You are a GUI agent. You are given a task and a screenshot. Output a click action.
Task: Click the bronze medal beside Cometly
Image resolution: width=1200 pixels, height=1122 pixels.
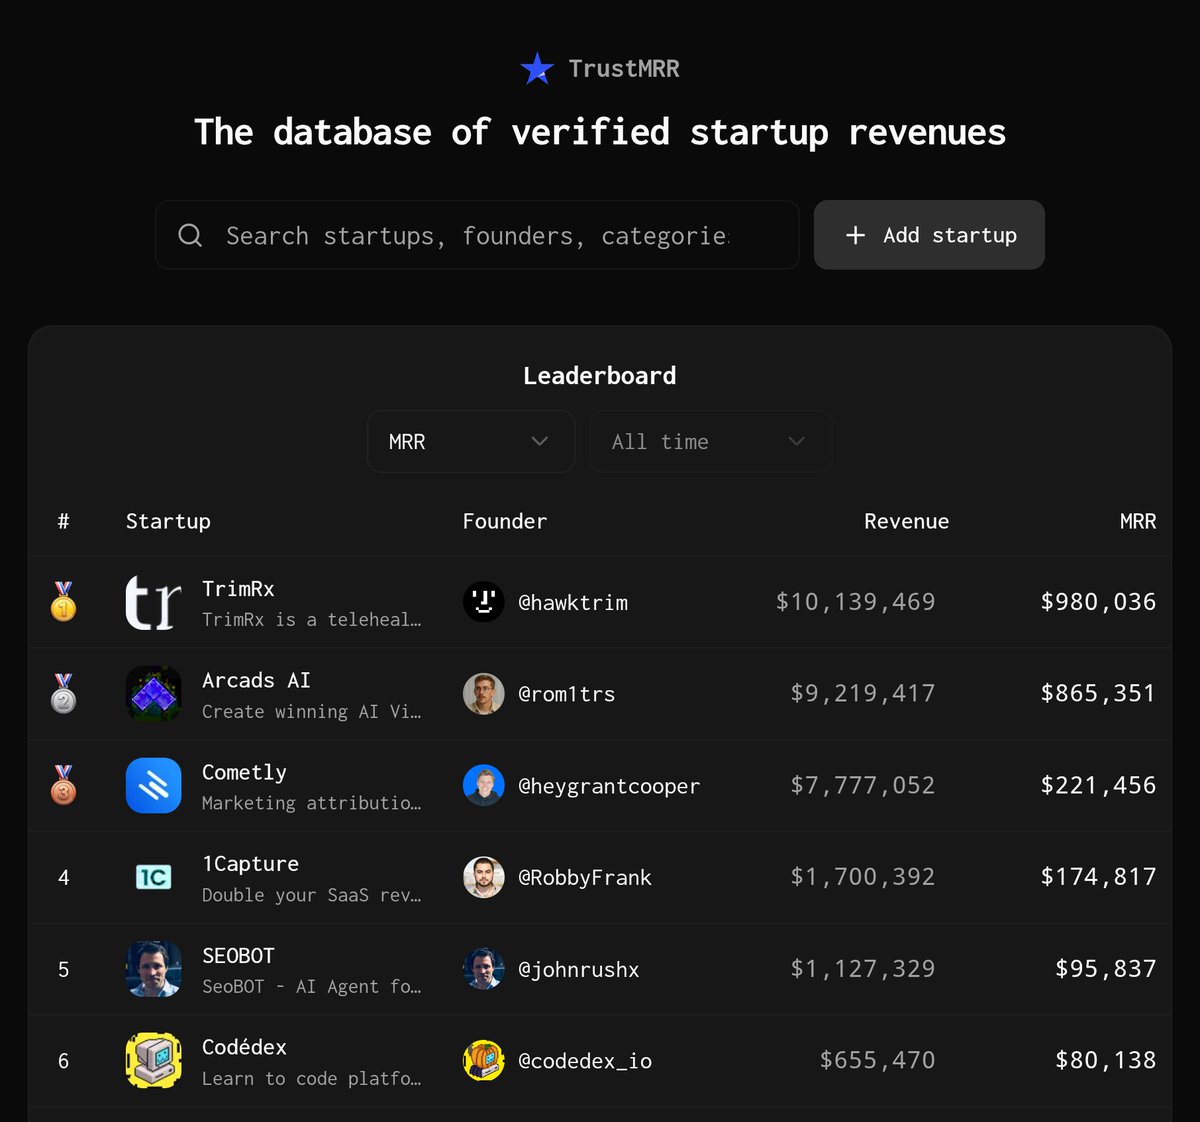[x=63, y=785]
